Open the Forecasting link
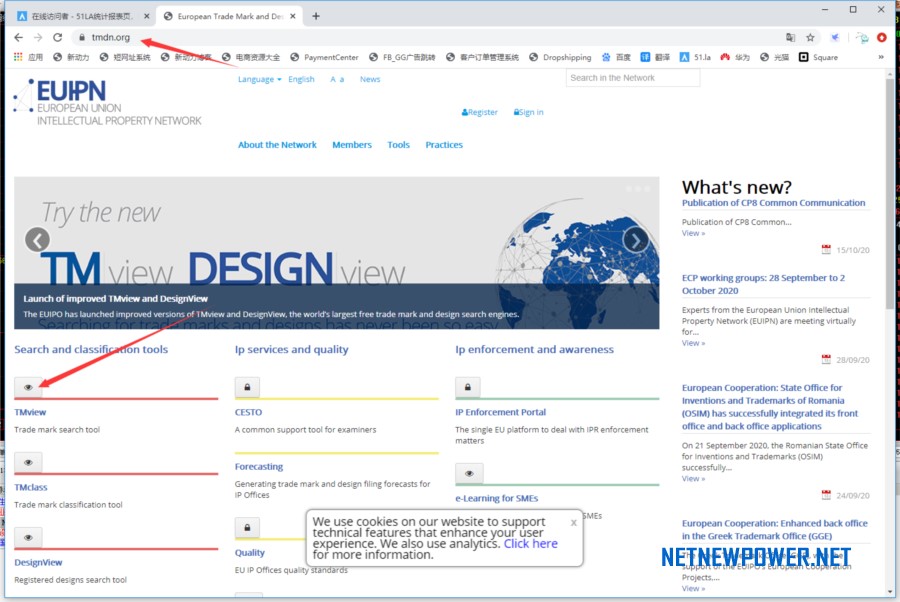The height and width of the screenshot is (602, 900). pyautogui.click(x=259, y=467)
